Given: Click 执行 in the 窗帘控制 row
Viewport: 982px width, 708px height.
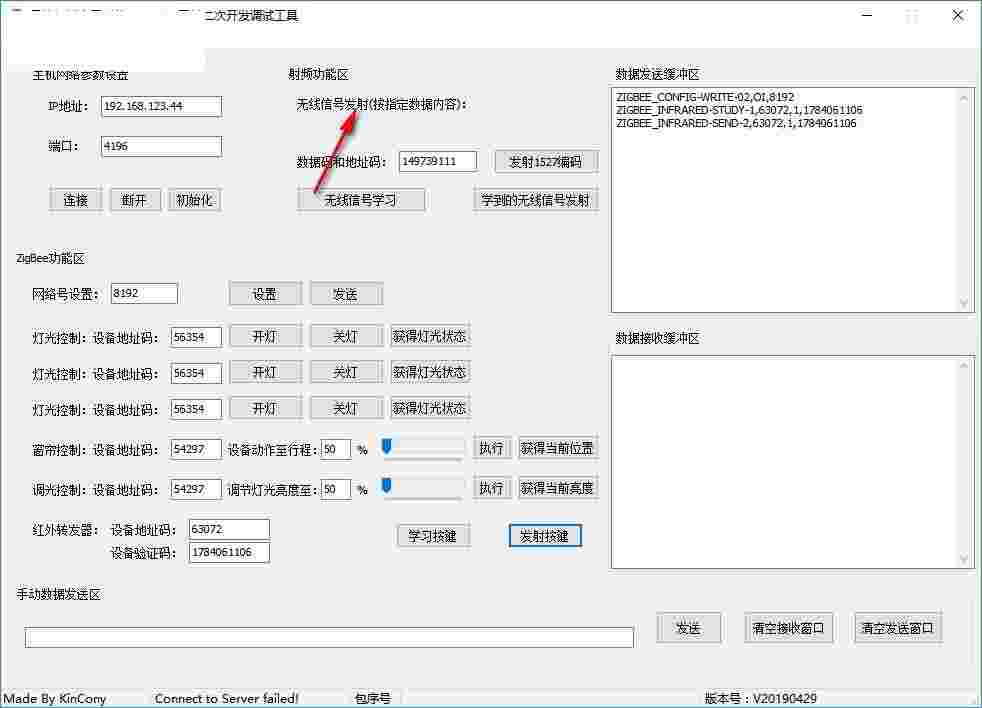Looking at the screenshot, I should tap(491, 449).
